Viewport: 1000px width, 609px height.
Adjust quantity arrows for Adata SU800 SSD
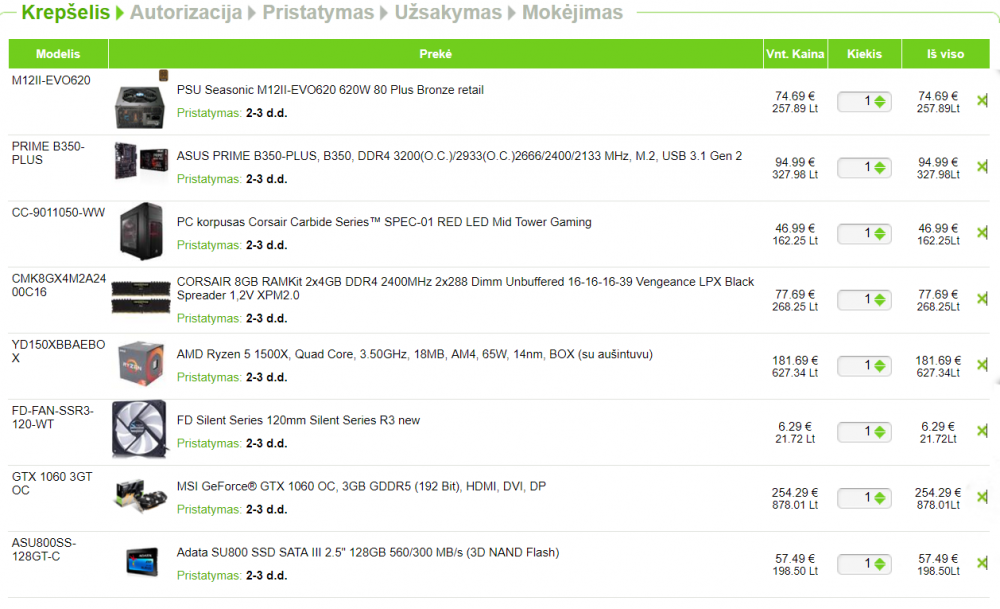point(880,564)
